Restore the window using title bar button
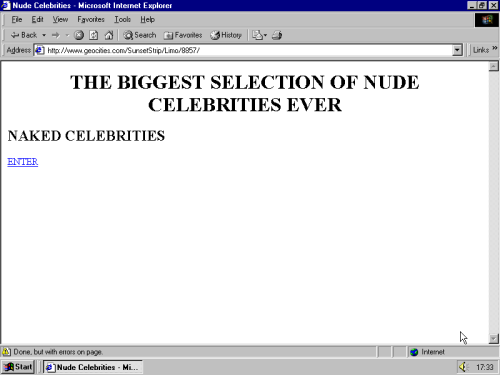The image size is (500, 375). coord(482,5)
